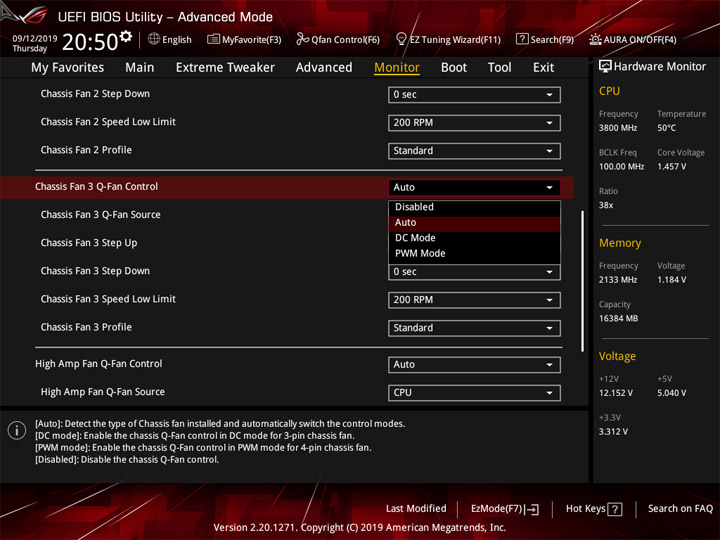Screen dimensions: 720x540
Task: Collapse Chassis Fan 3 Q-Fan Control dropdown
Action: coord(474,187)
